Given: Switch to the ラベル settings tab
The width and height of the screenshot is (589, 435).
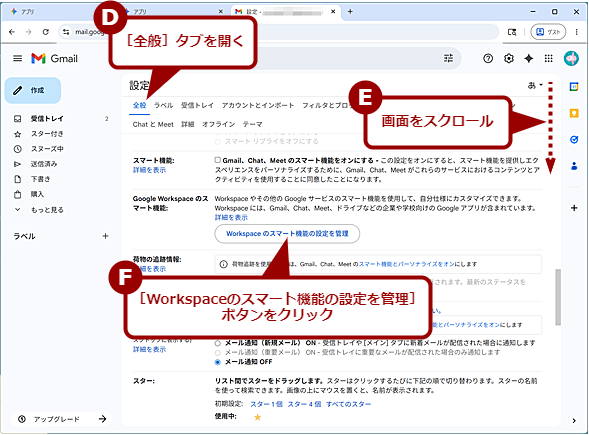Looking at the screenshot, I should click(x=163, y=106).
